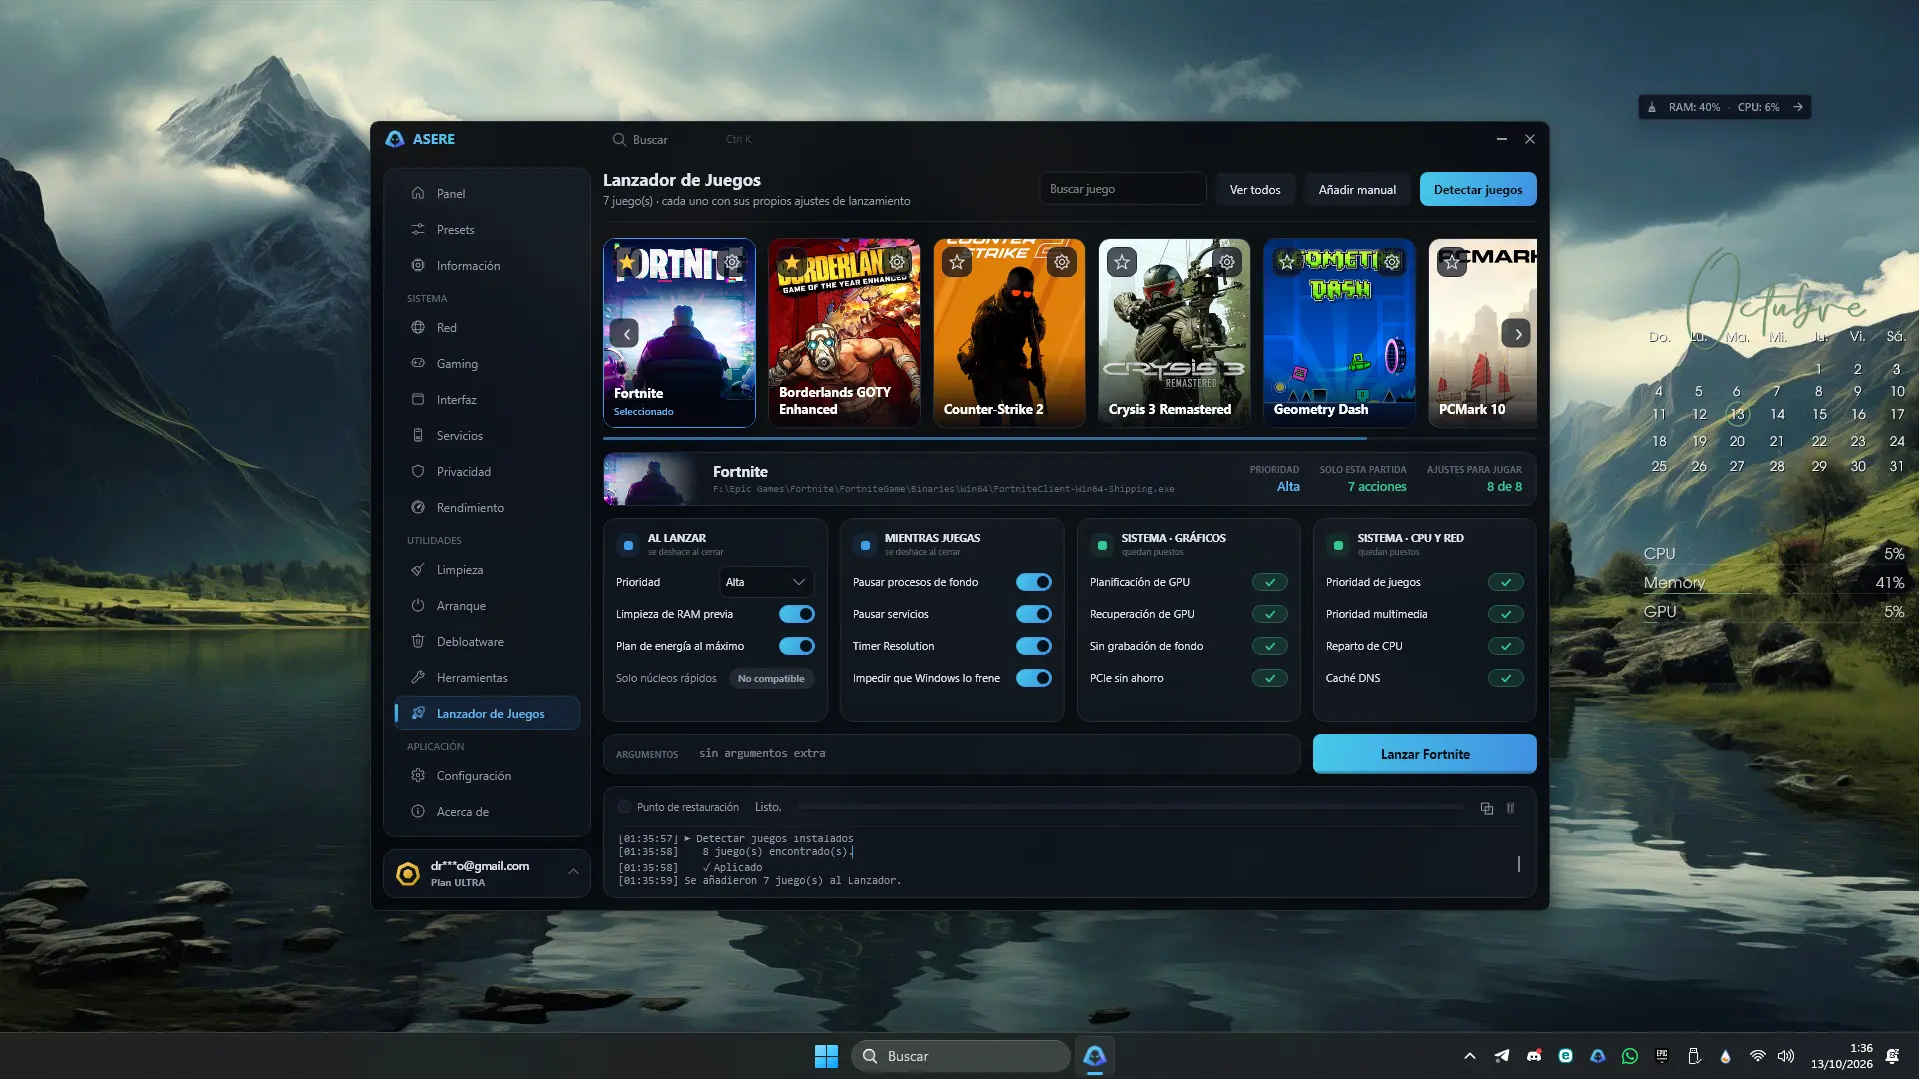Open the Prioridad dropdown set to Alta
The image size is (1919, 1079).
click(766, 582)
